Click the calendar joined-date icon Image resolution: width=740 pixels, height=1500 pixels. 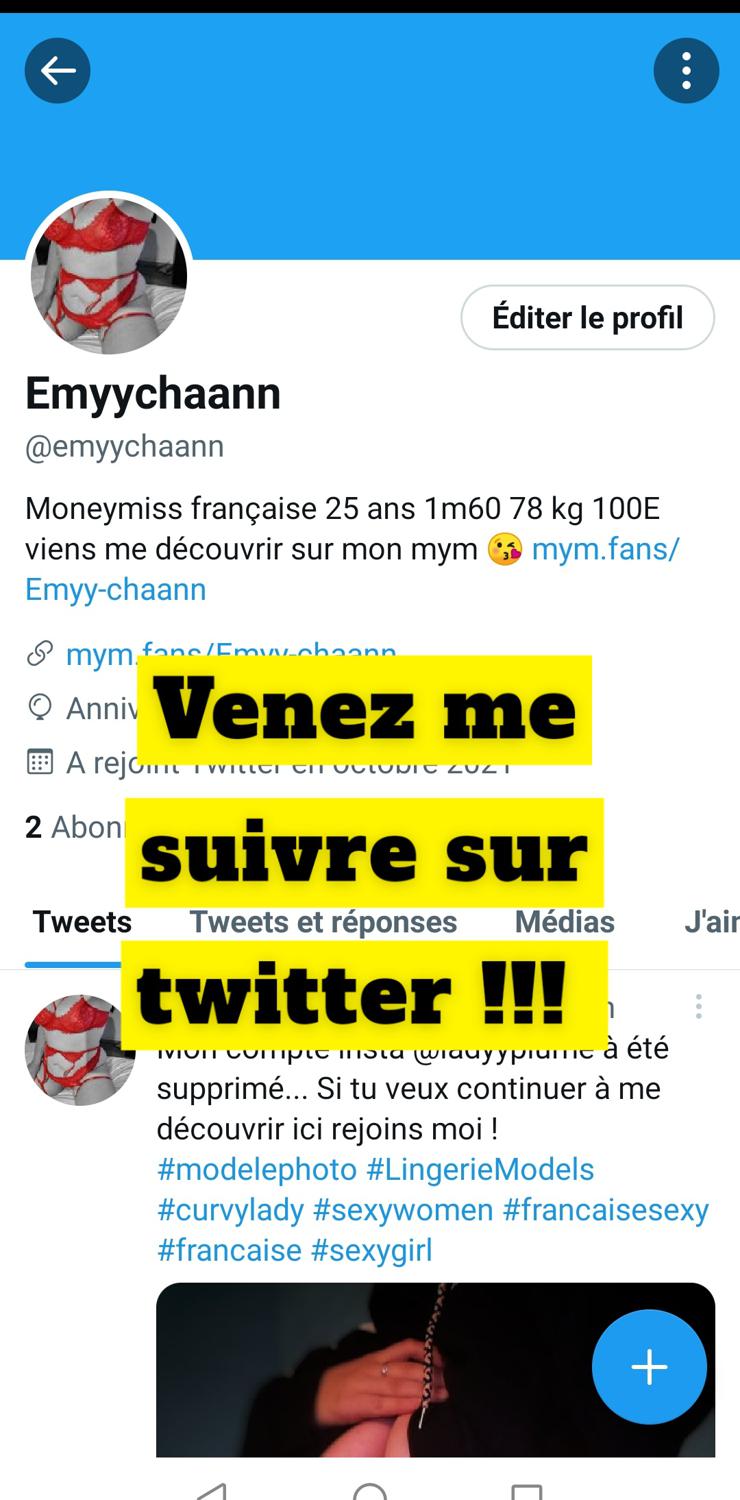pos(39,763)
